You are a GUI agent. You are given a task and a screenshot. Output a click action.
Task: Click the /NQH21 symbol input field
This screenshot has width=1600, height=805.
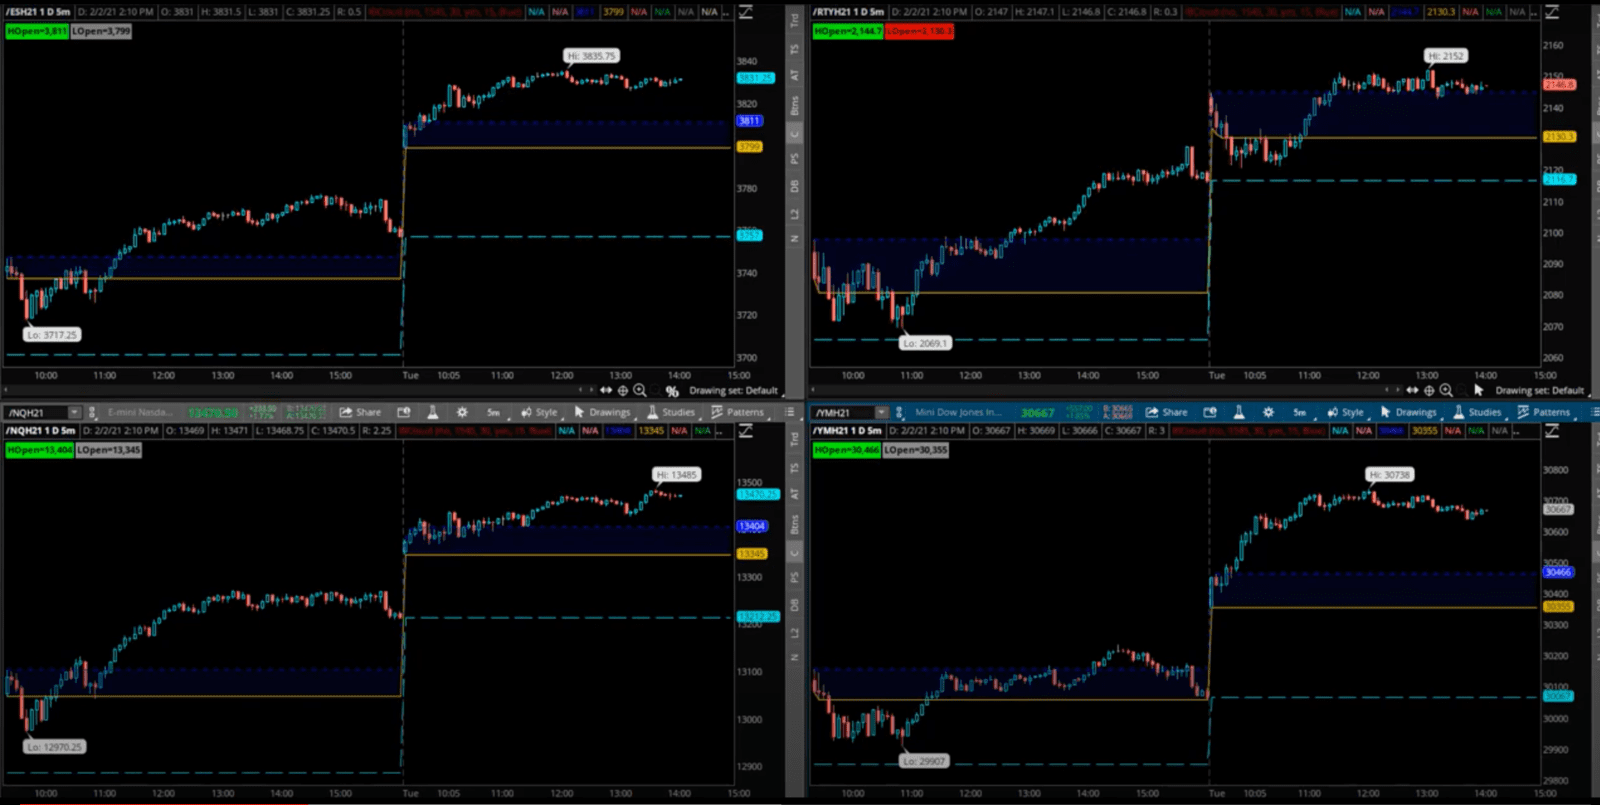[x=36, y=412]
